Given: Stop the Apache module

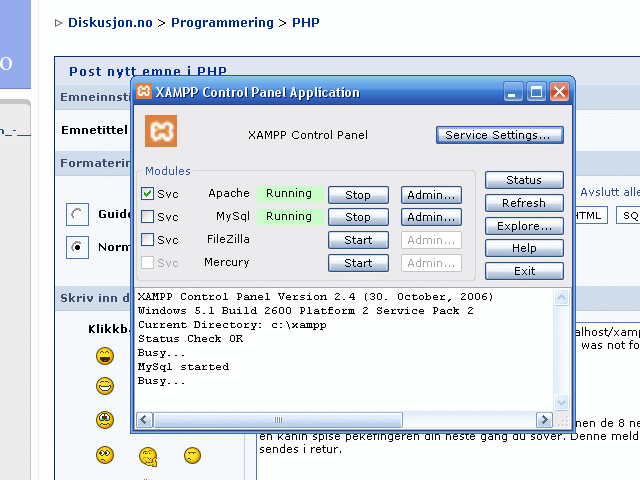Looking at the screenshot, I should tap(358, 195).
